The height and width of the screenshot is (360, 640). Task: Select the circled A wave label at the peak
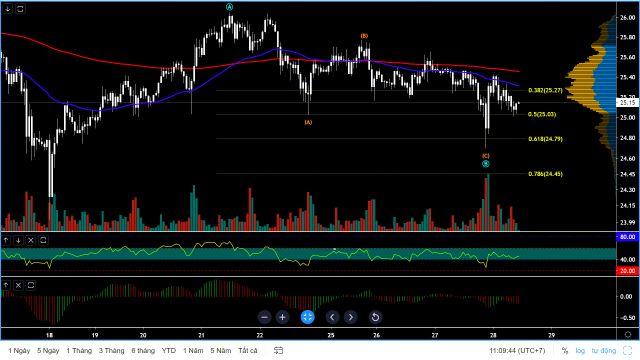(230, 7)
